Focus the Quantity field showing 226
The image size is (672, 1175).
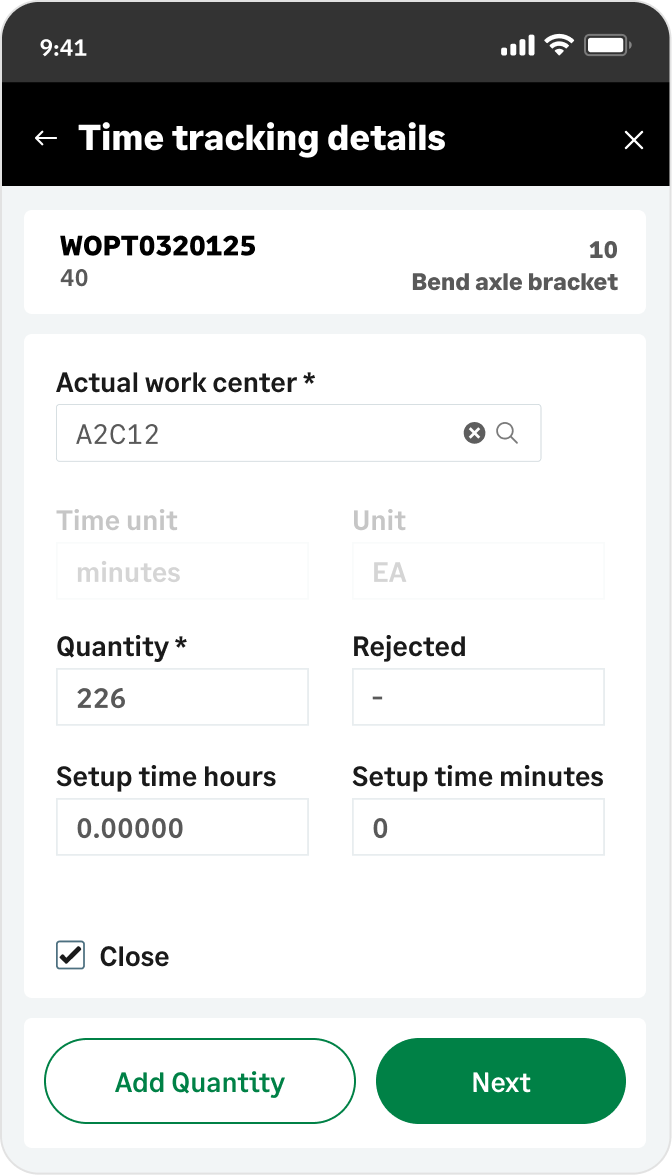click(182, 698)
